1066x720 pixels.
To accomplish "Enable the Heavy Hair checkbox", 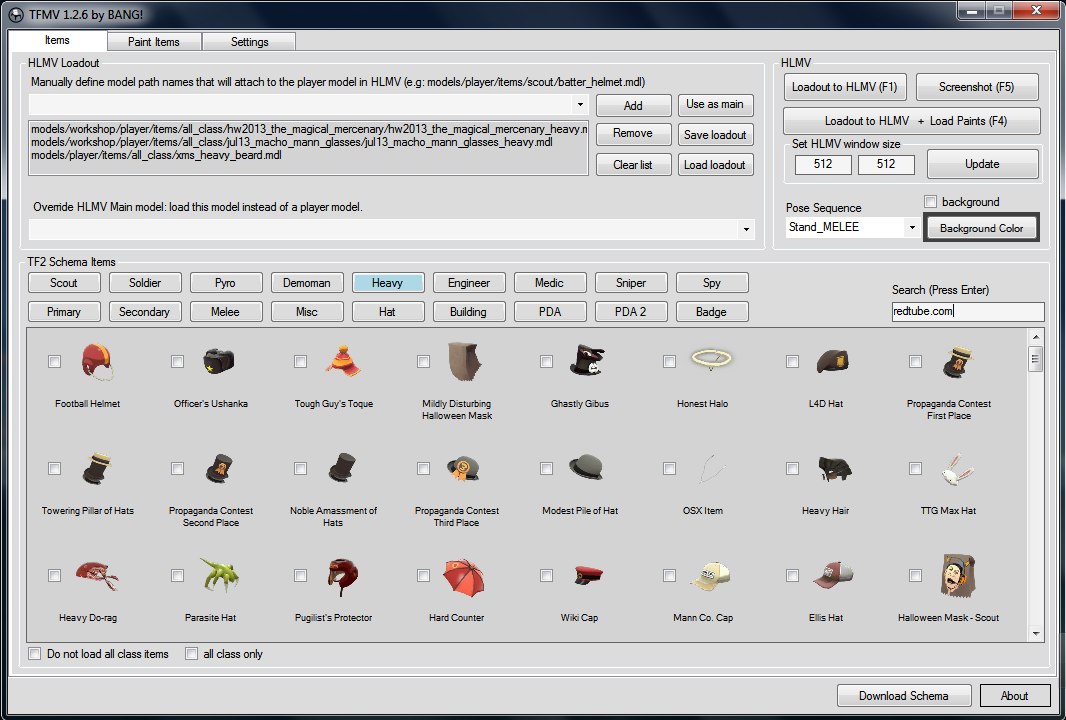I will click(792, 468).
